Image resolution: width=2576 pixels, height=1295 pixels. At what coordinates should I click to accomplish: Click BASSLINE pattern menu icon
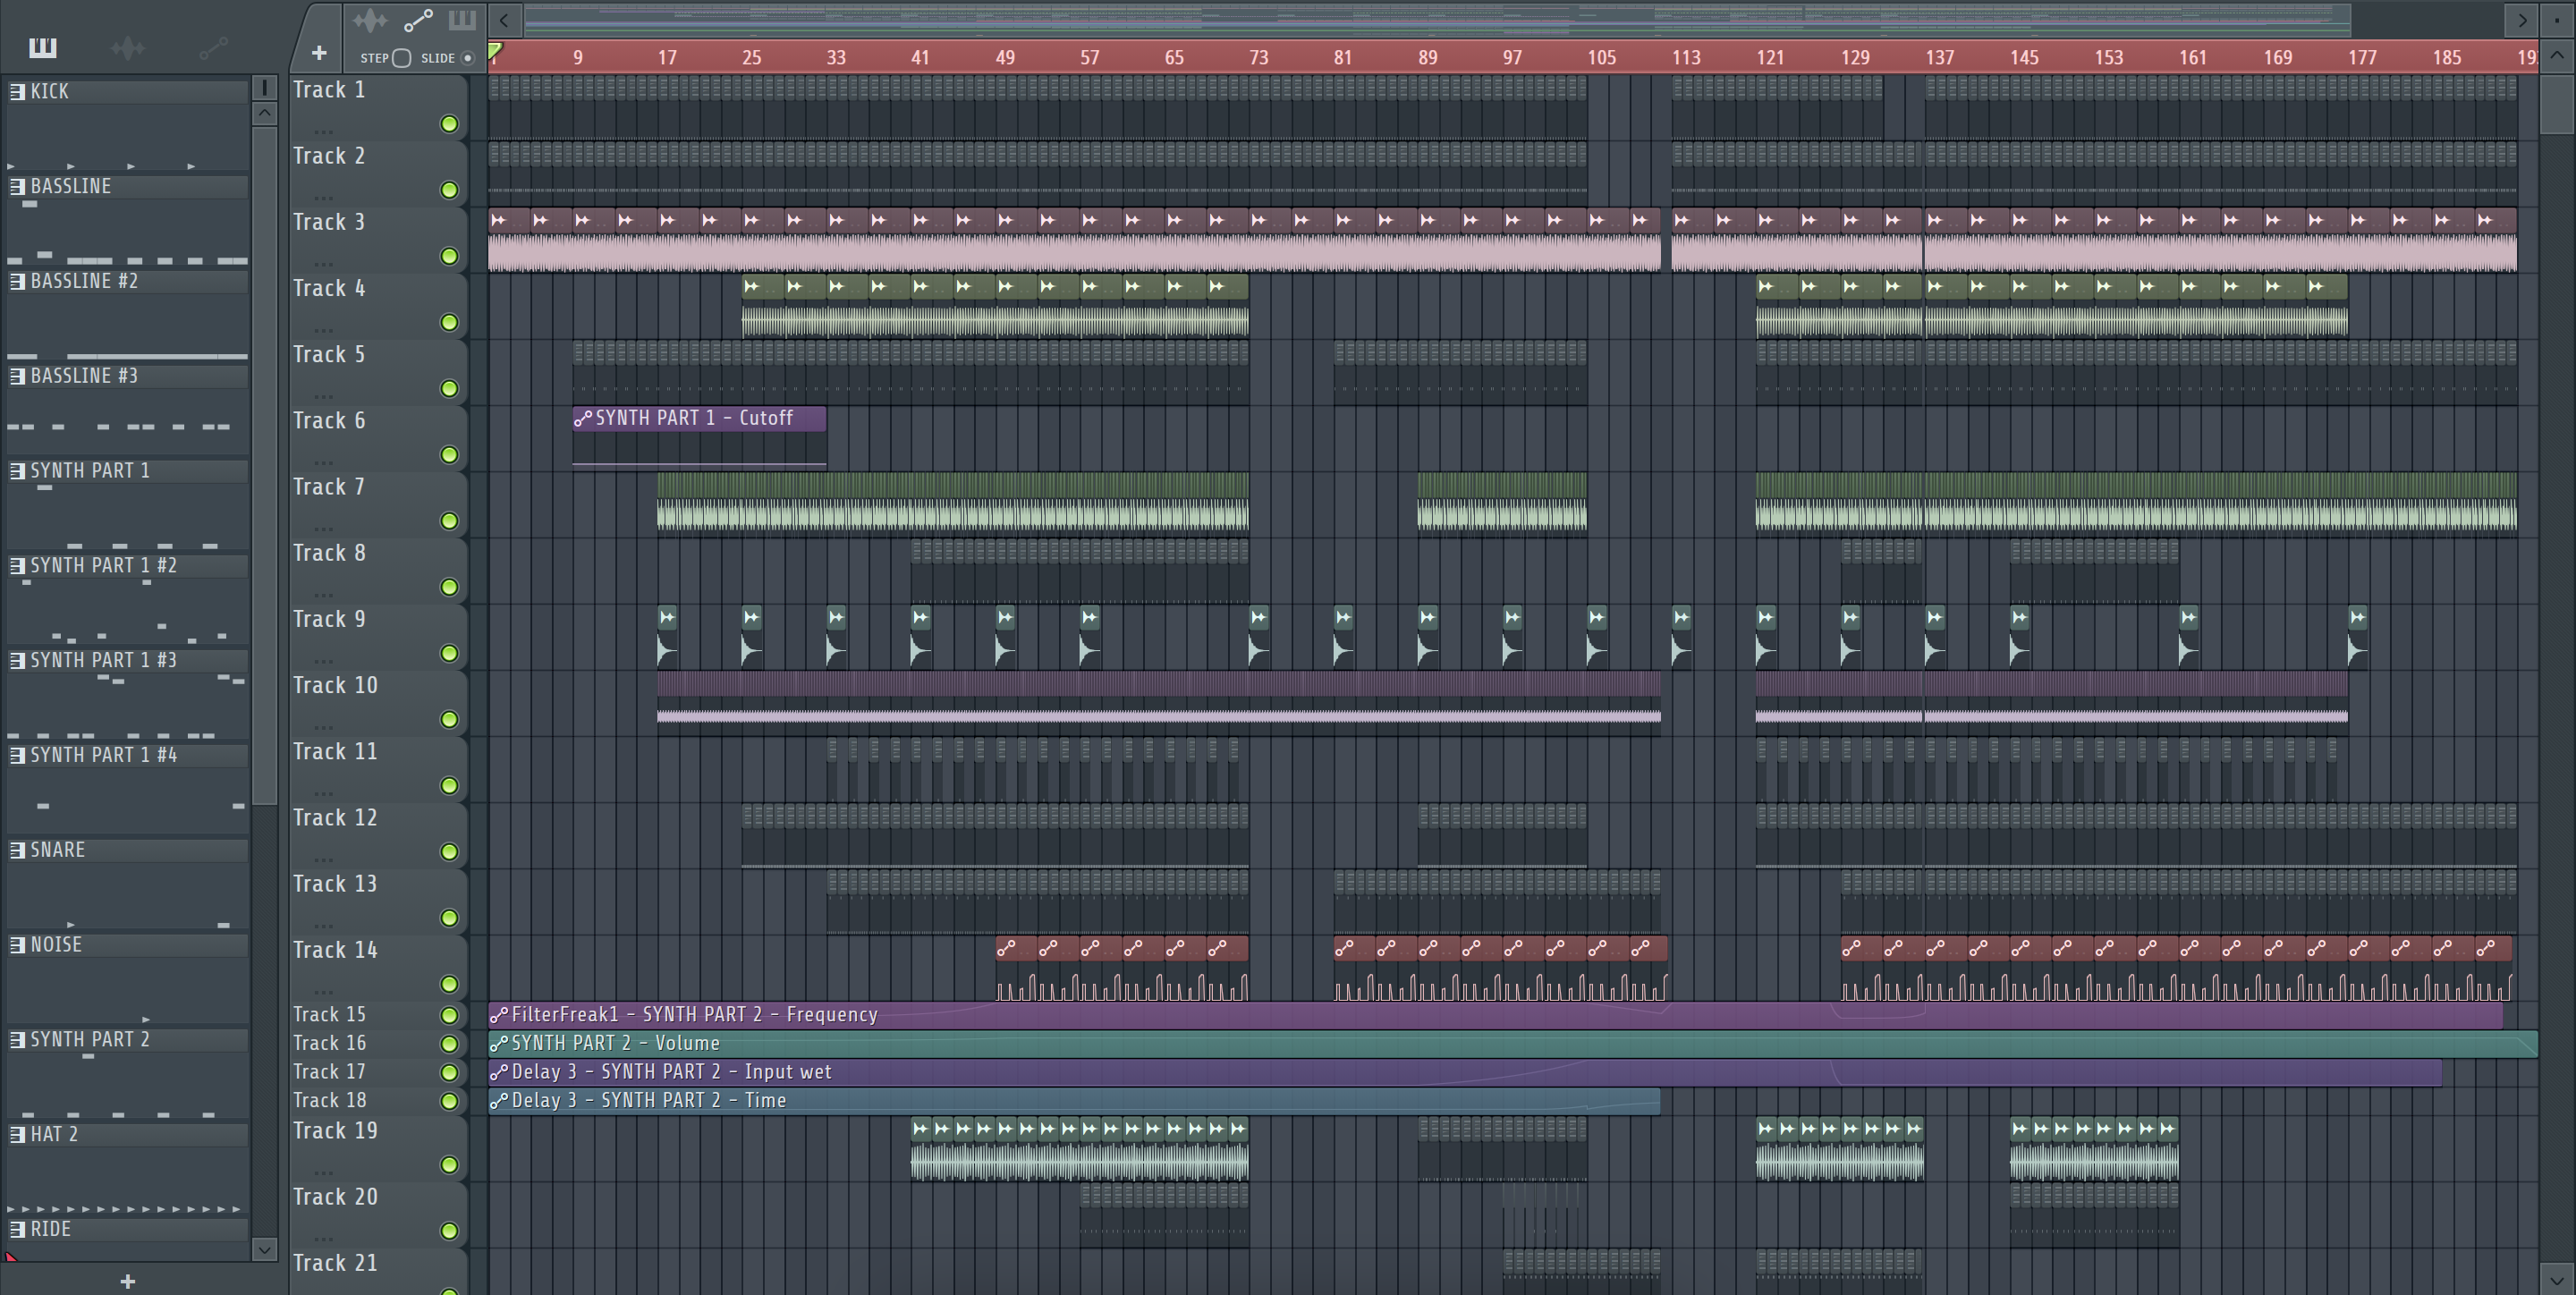point(17,186)
